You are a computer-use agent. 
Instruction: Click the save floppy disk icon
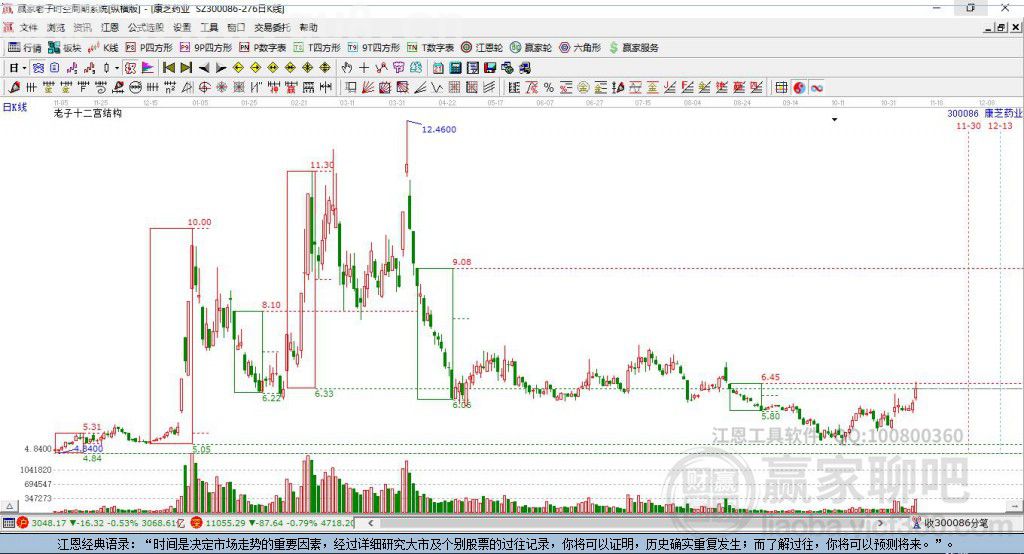[x=490, y=68]
